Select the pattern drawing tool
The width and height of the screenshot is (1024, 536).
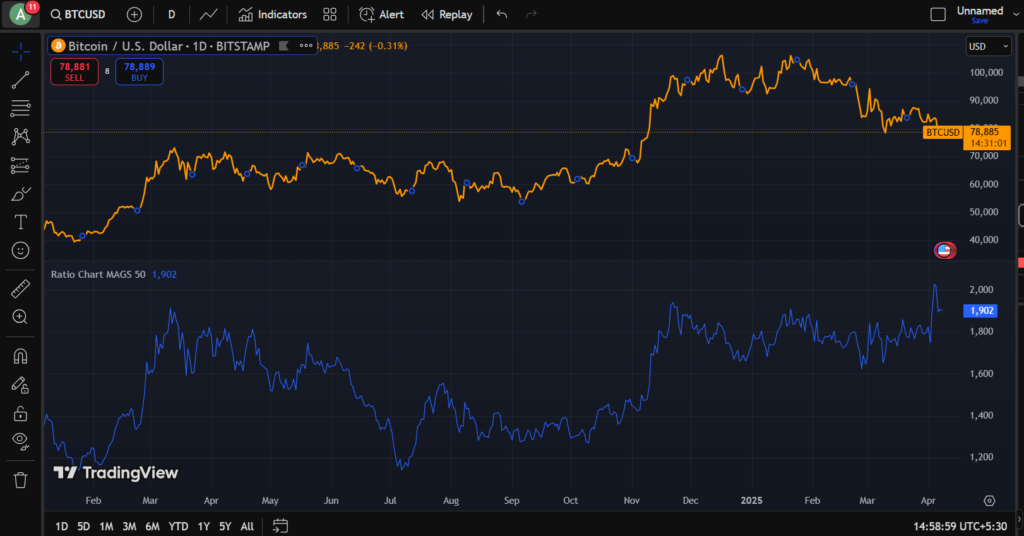pyautogui.click(x=20, y=136)
